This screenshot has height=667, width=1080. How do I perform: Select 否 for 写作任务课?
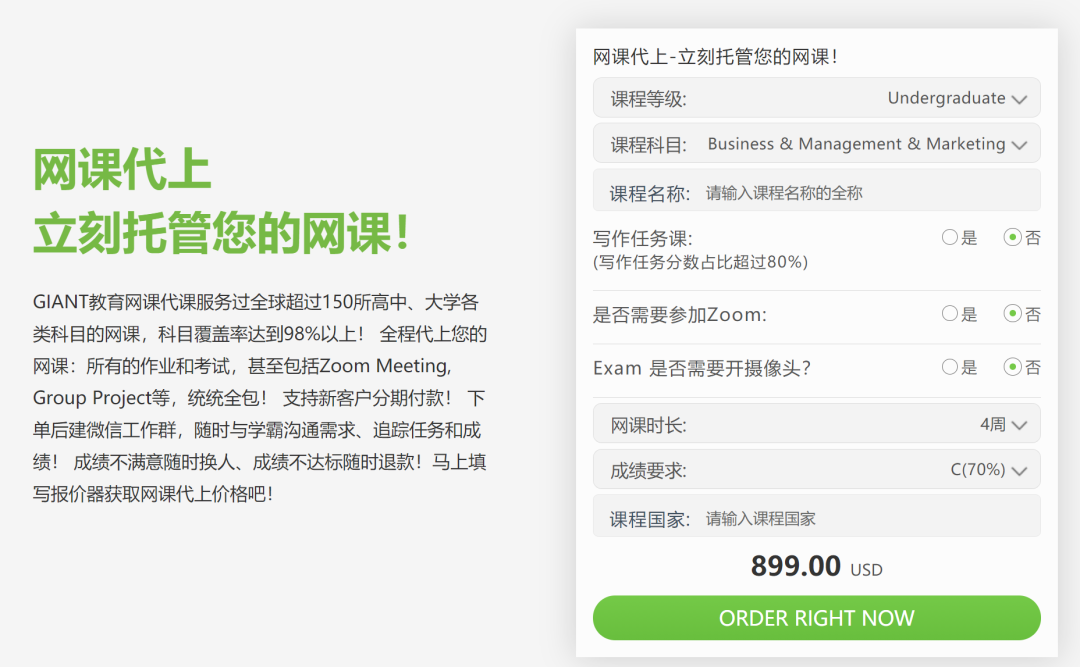[1012, 238]
